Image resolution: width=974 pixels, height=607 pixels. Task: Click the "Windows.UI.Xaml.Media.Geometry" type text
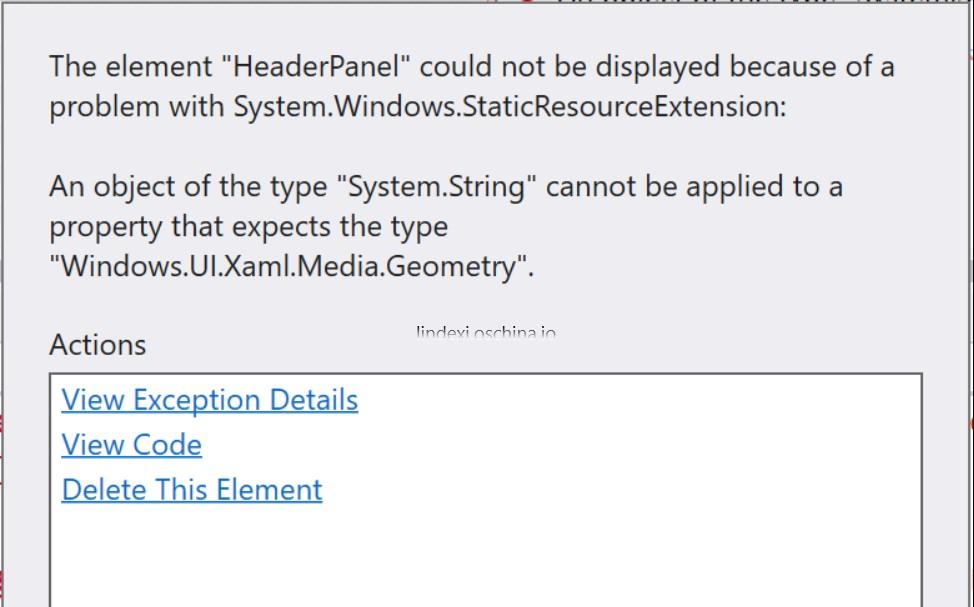[x=291, y=266]
